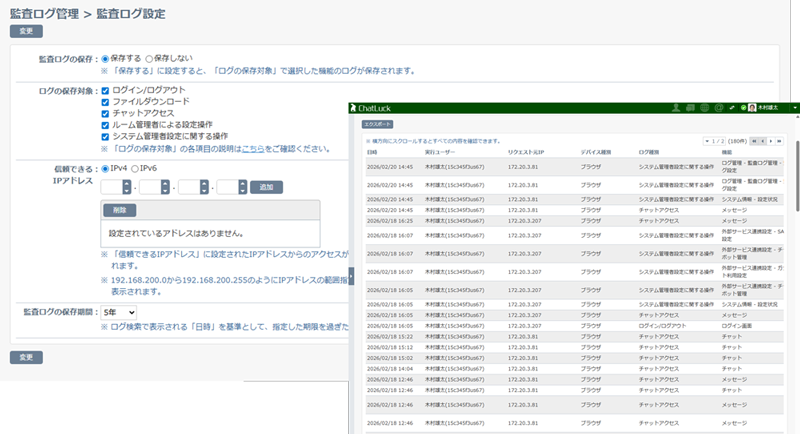This screenshot has width=800, height=434.
Task: Open the chat rooms icon in header
Action: pyautogui.click(x=691, y=108)
